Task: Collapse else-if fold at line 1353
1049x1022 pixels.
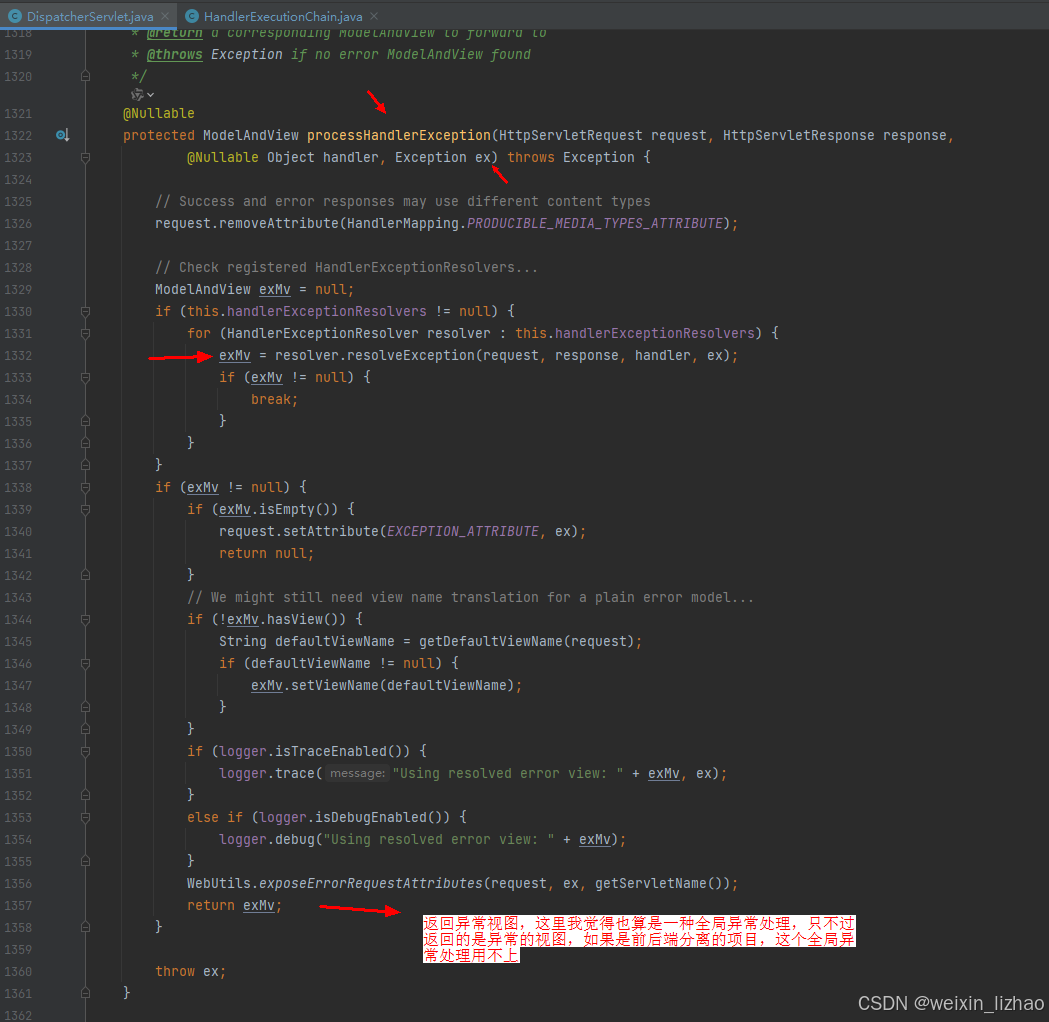Action: pyautogui.click(x=86, y=818)
